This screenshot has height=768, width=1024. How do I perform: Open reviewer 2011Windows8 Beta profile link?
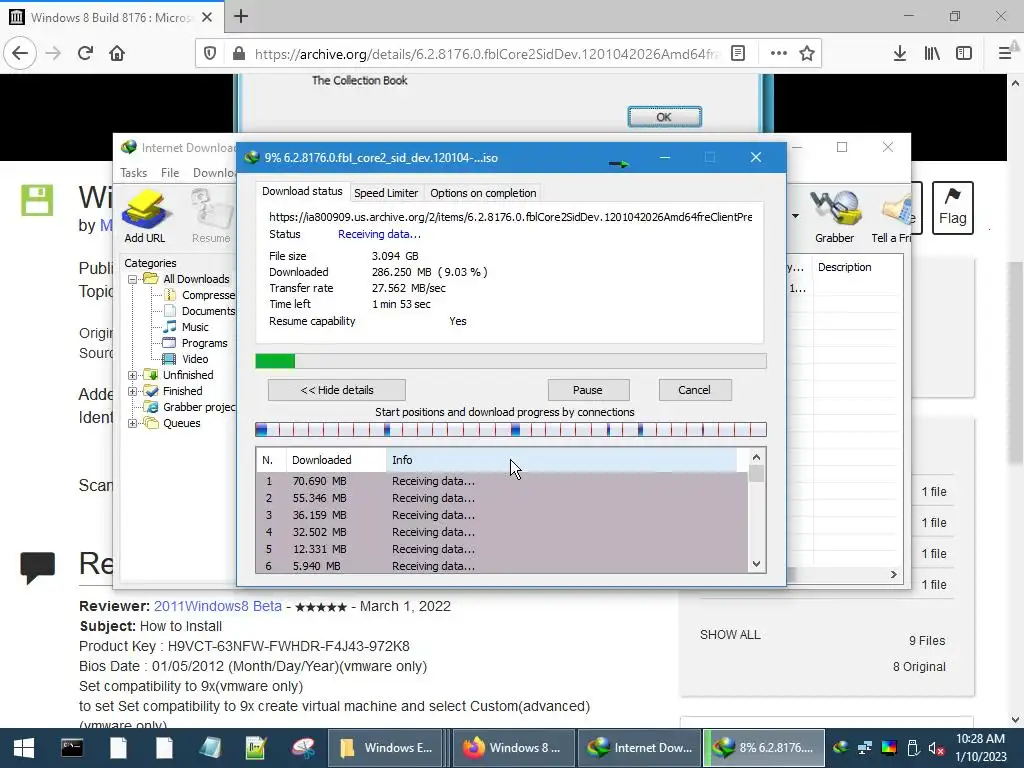point(217,606)
